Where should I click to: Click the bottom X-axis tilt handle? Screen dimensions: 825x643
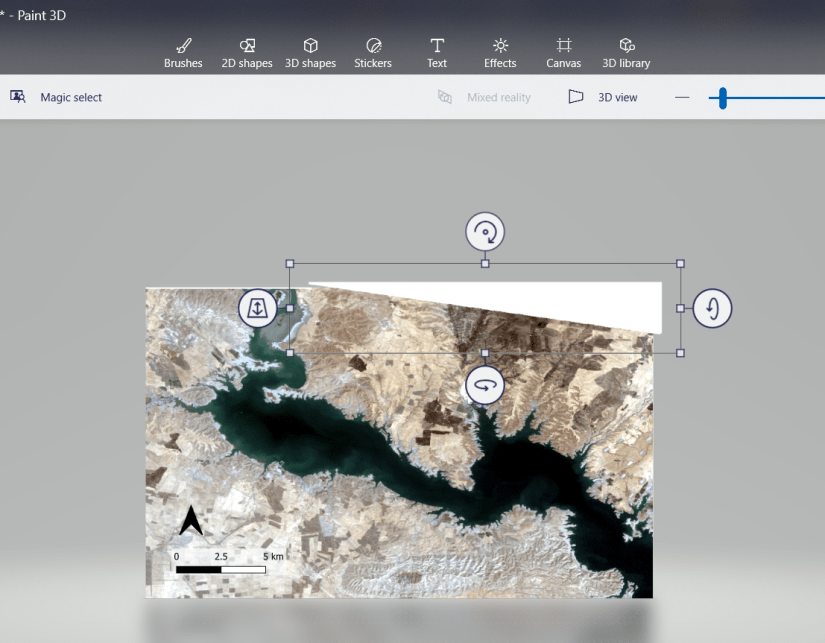pos(485,384)
